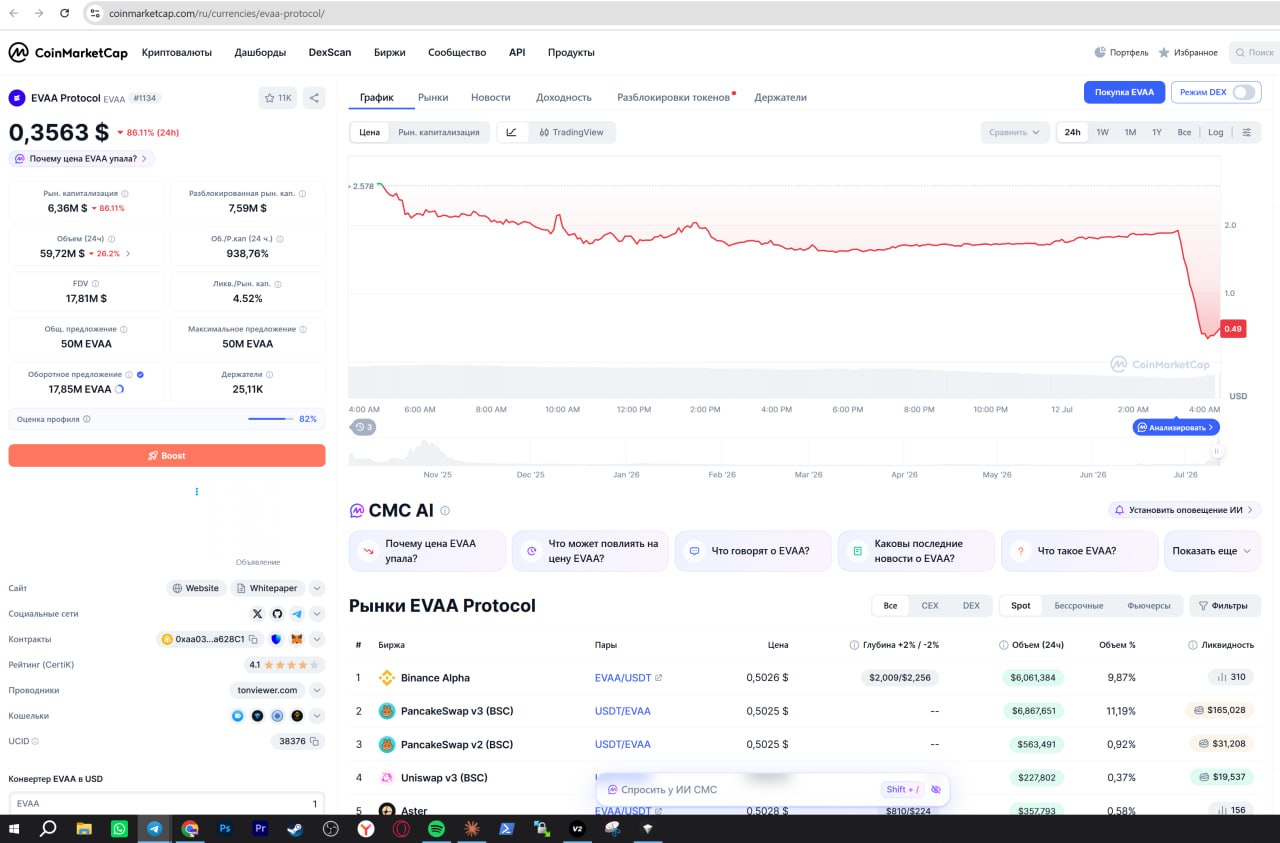Click the browser address bar URL

point(217,14)
